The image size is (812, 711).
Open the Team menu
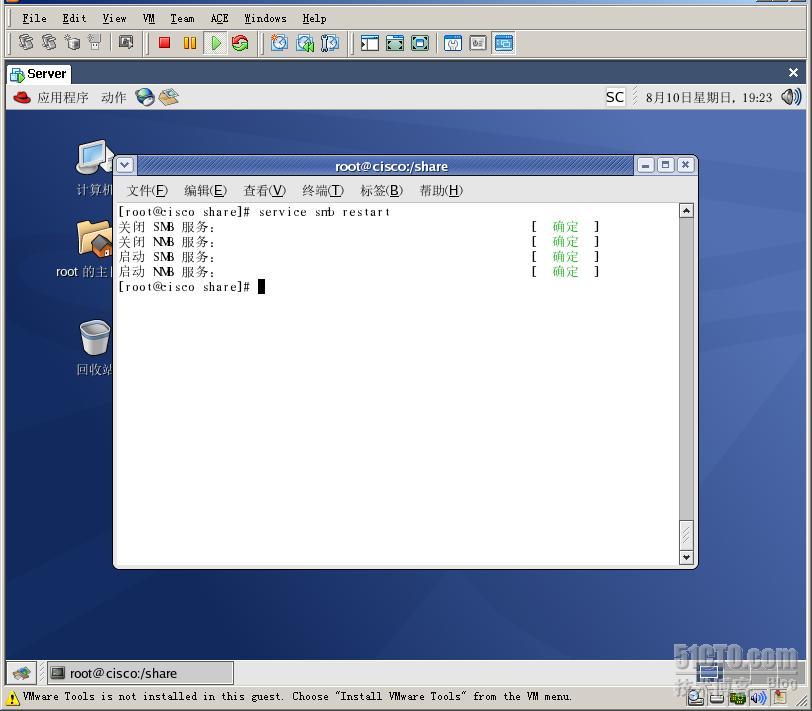pos(182,19)
